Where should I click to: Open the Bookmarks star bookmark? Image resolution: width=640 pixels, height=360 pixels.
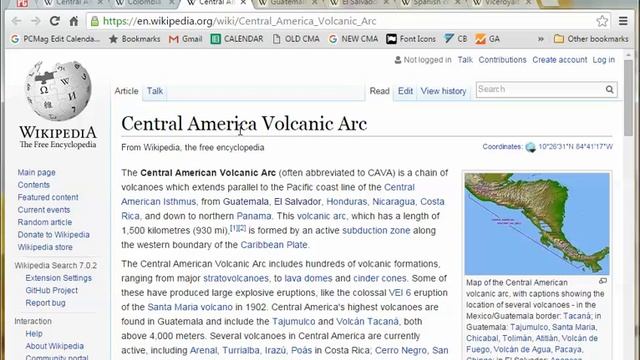click(x=135, y=39)
